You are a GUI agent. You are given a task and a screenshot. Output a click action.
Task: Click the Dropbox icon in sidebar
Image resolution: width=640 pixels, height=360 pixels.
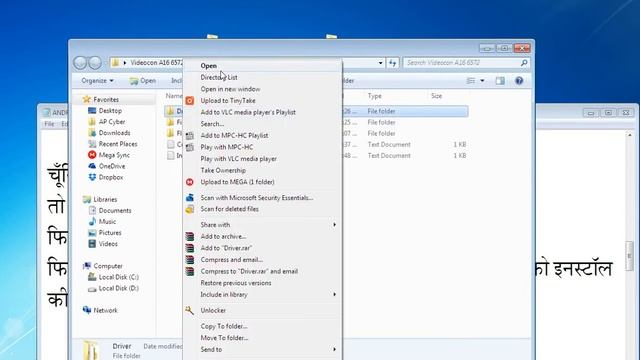[92, 177]
